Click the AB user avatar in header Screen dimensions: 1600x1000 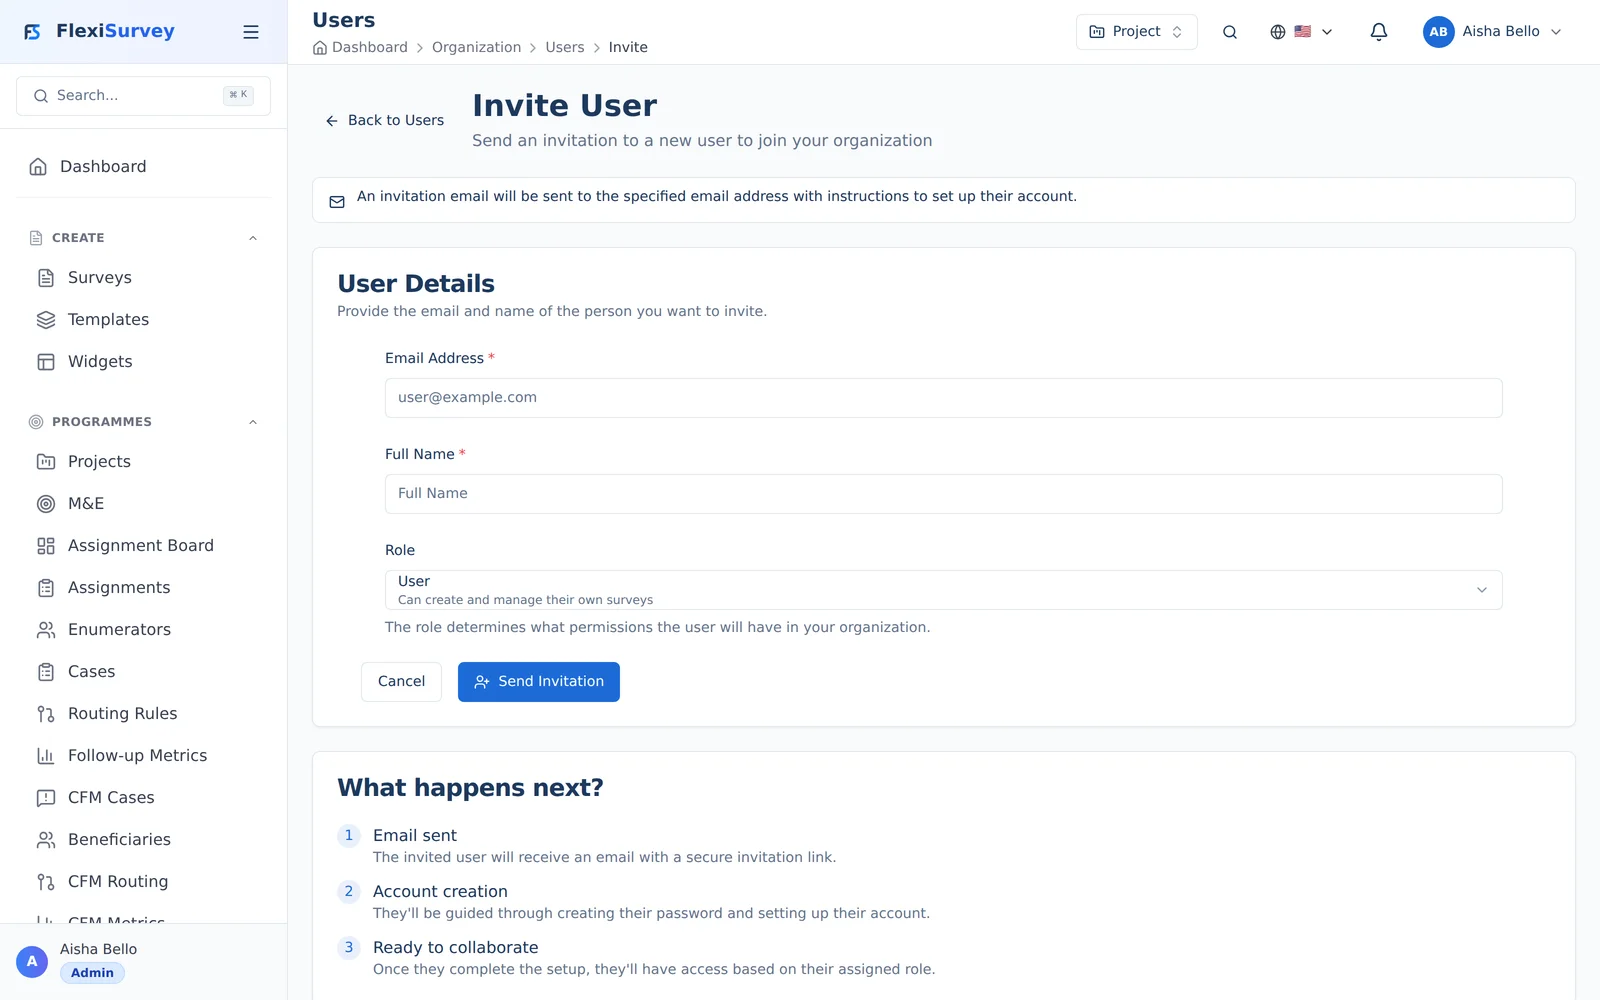(x=1438, y=32)
